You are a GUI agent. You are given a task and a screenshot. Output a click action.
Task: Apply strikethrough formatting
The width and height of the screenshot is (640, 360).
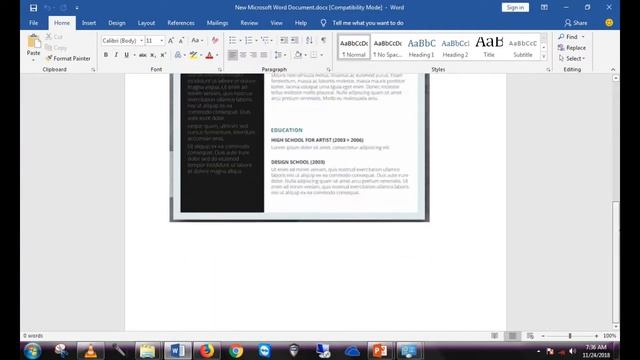click(x=142, y=55)
